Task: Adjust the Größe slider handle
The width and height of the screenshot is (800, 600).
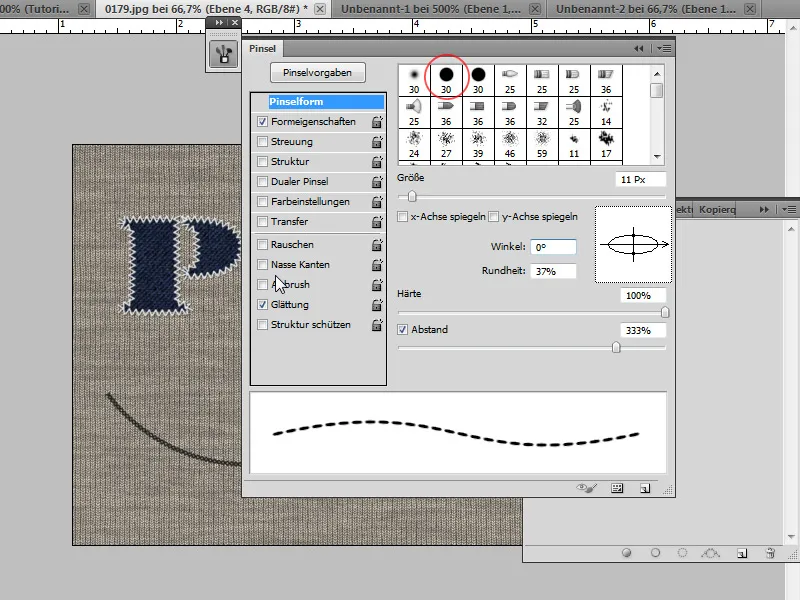Action: 412,196
